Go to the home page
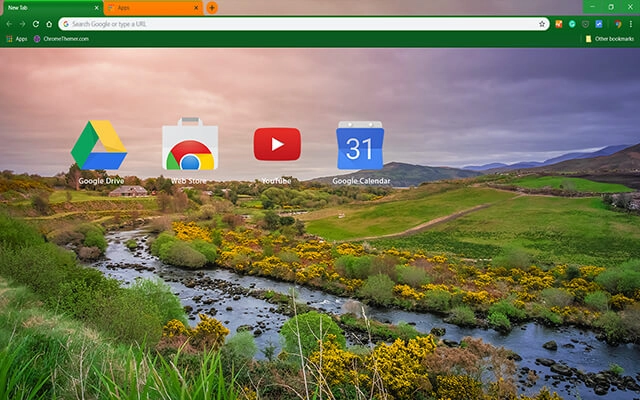The height and width of the screenshot is (400, 640). [49, 24]
